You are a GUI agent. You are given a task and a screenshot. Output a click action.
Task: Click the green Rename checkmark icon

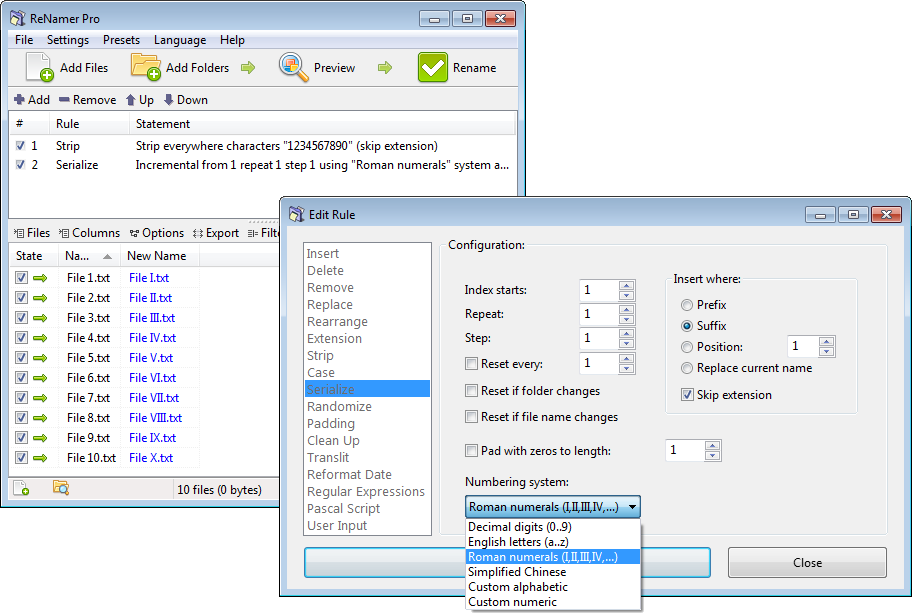[x=432, y=67]
